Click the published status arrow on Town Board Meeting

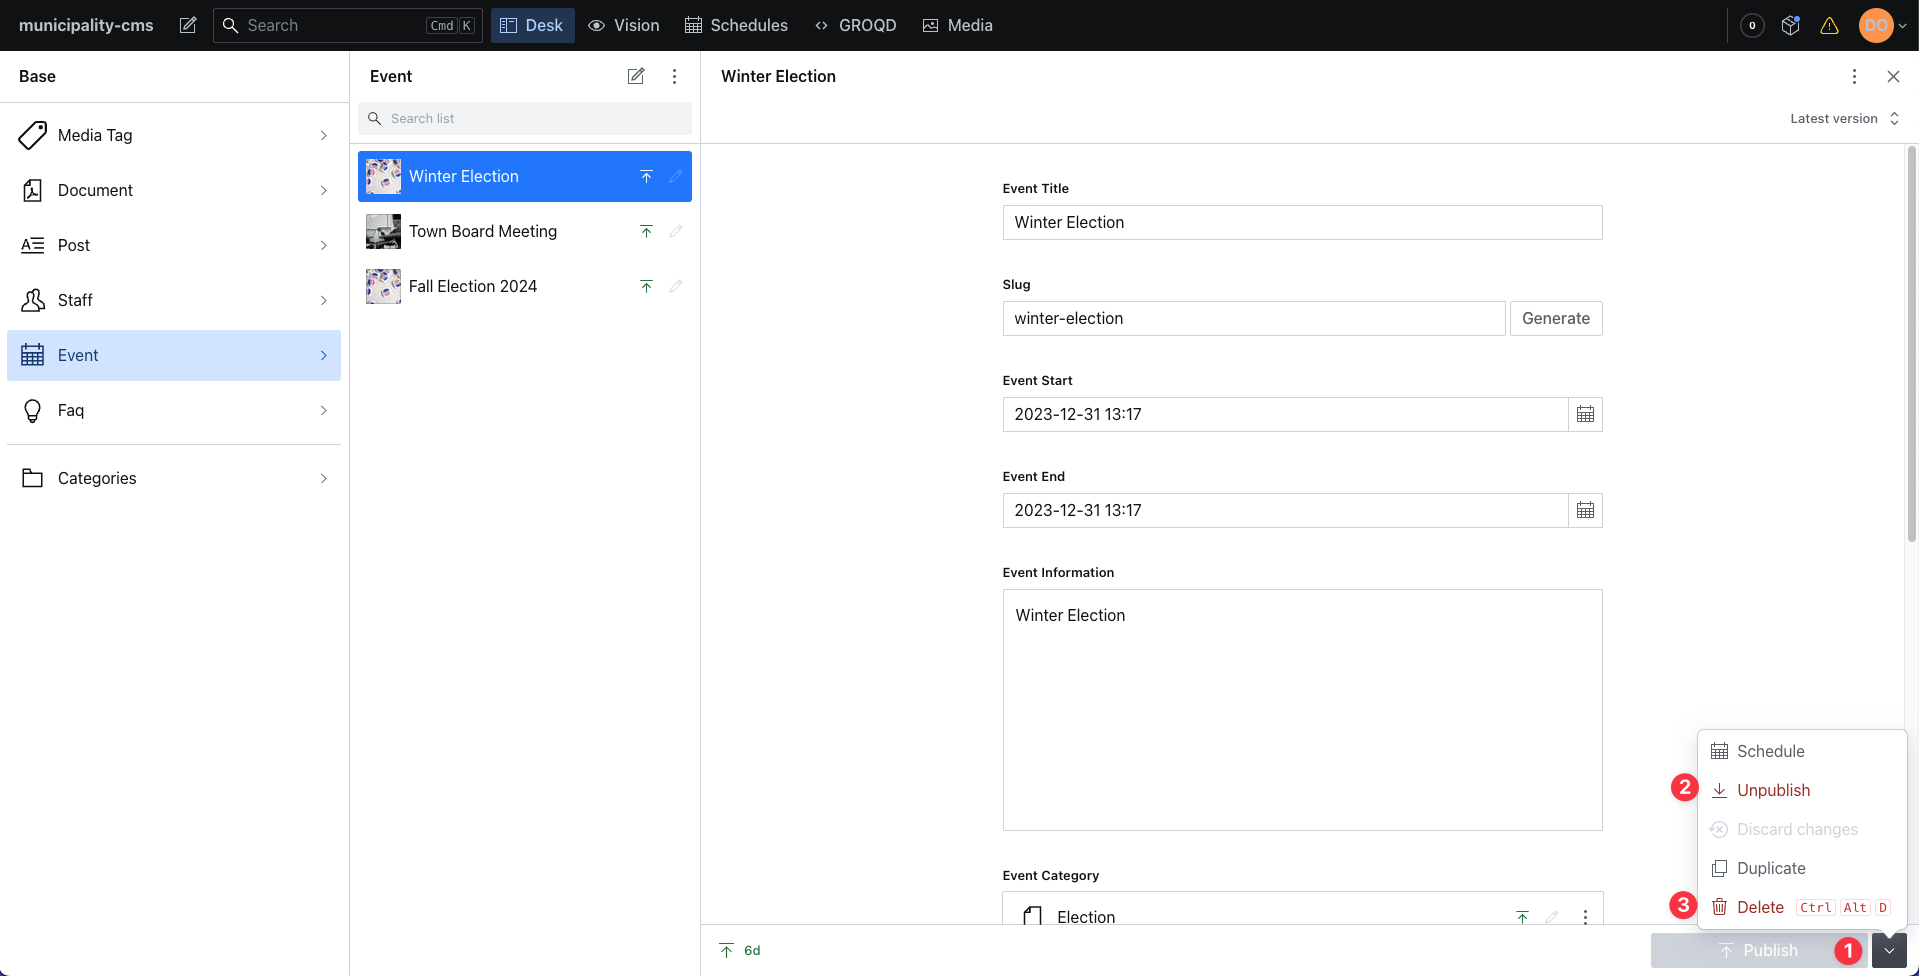click(x=646, y=231)
